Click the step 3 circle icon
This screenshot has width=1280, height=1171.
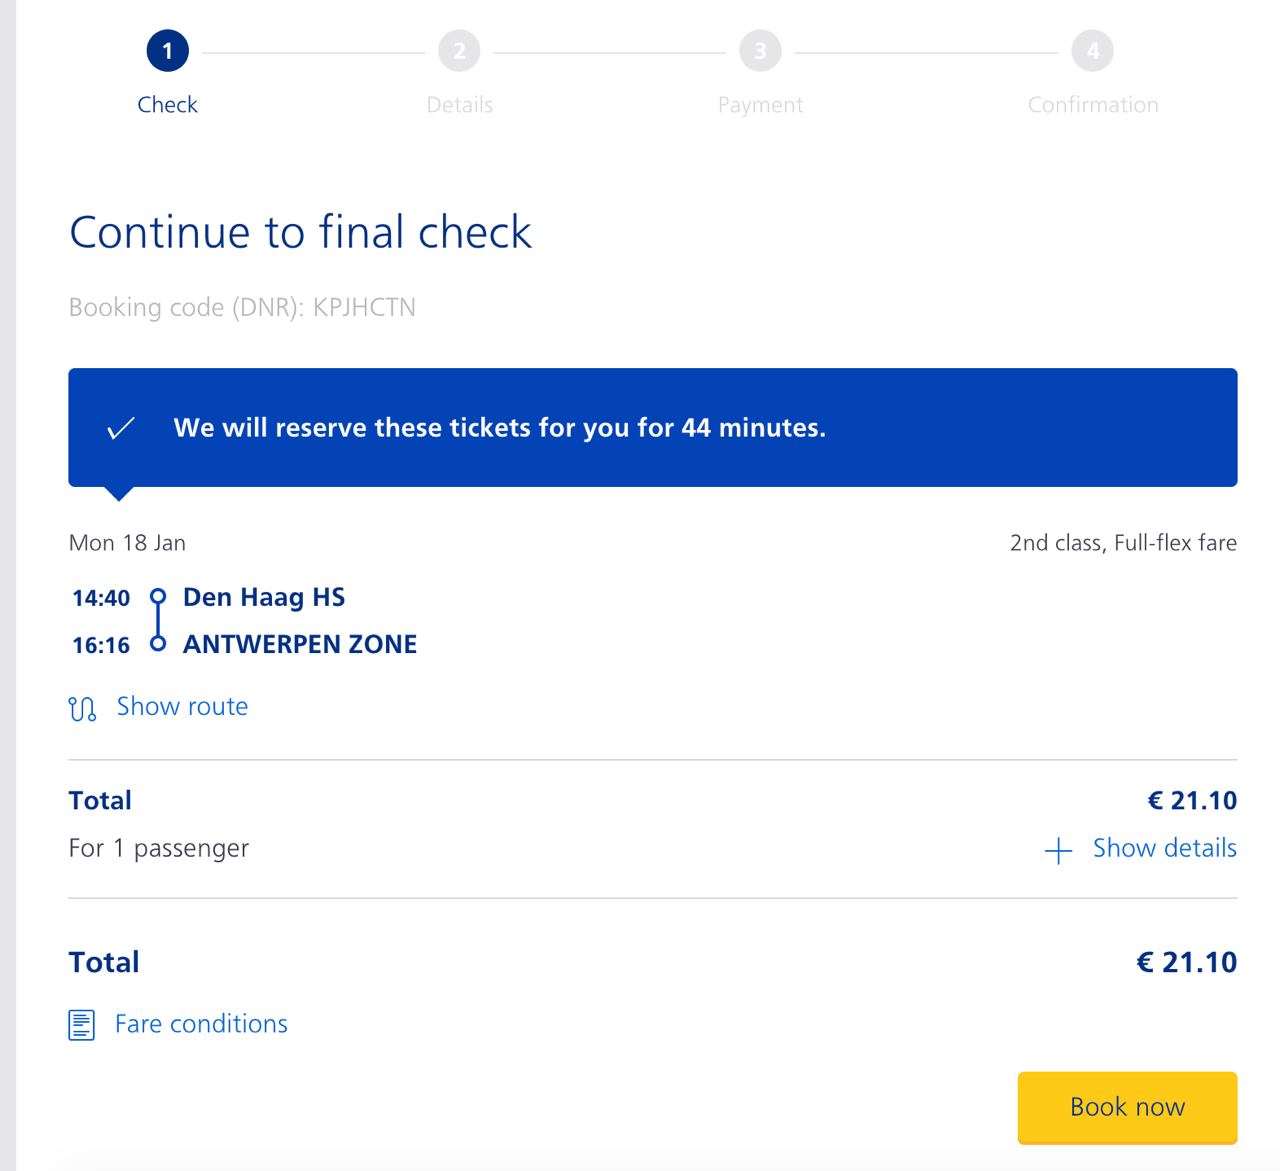(760, 51)
